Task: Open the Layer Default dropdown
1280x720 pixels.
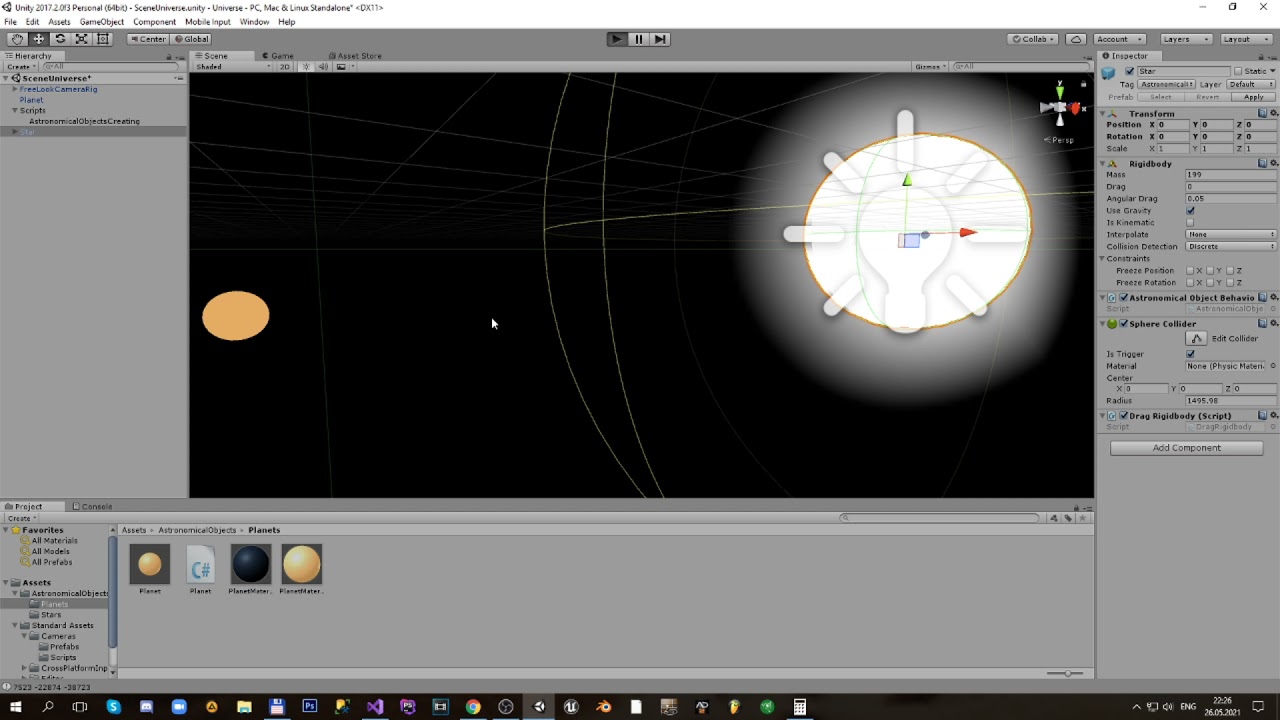Action: coord(1251,84)
